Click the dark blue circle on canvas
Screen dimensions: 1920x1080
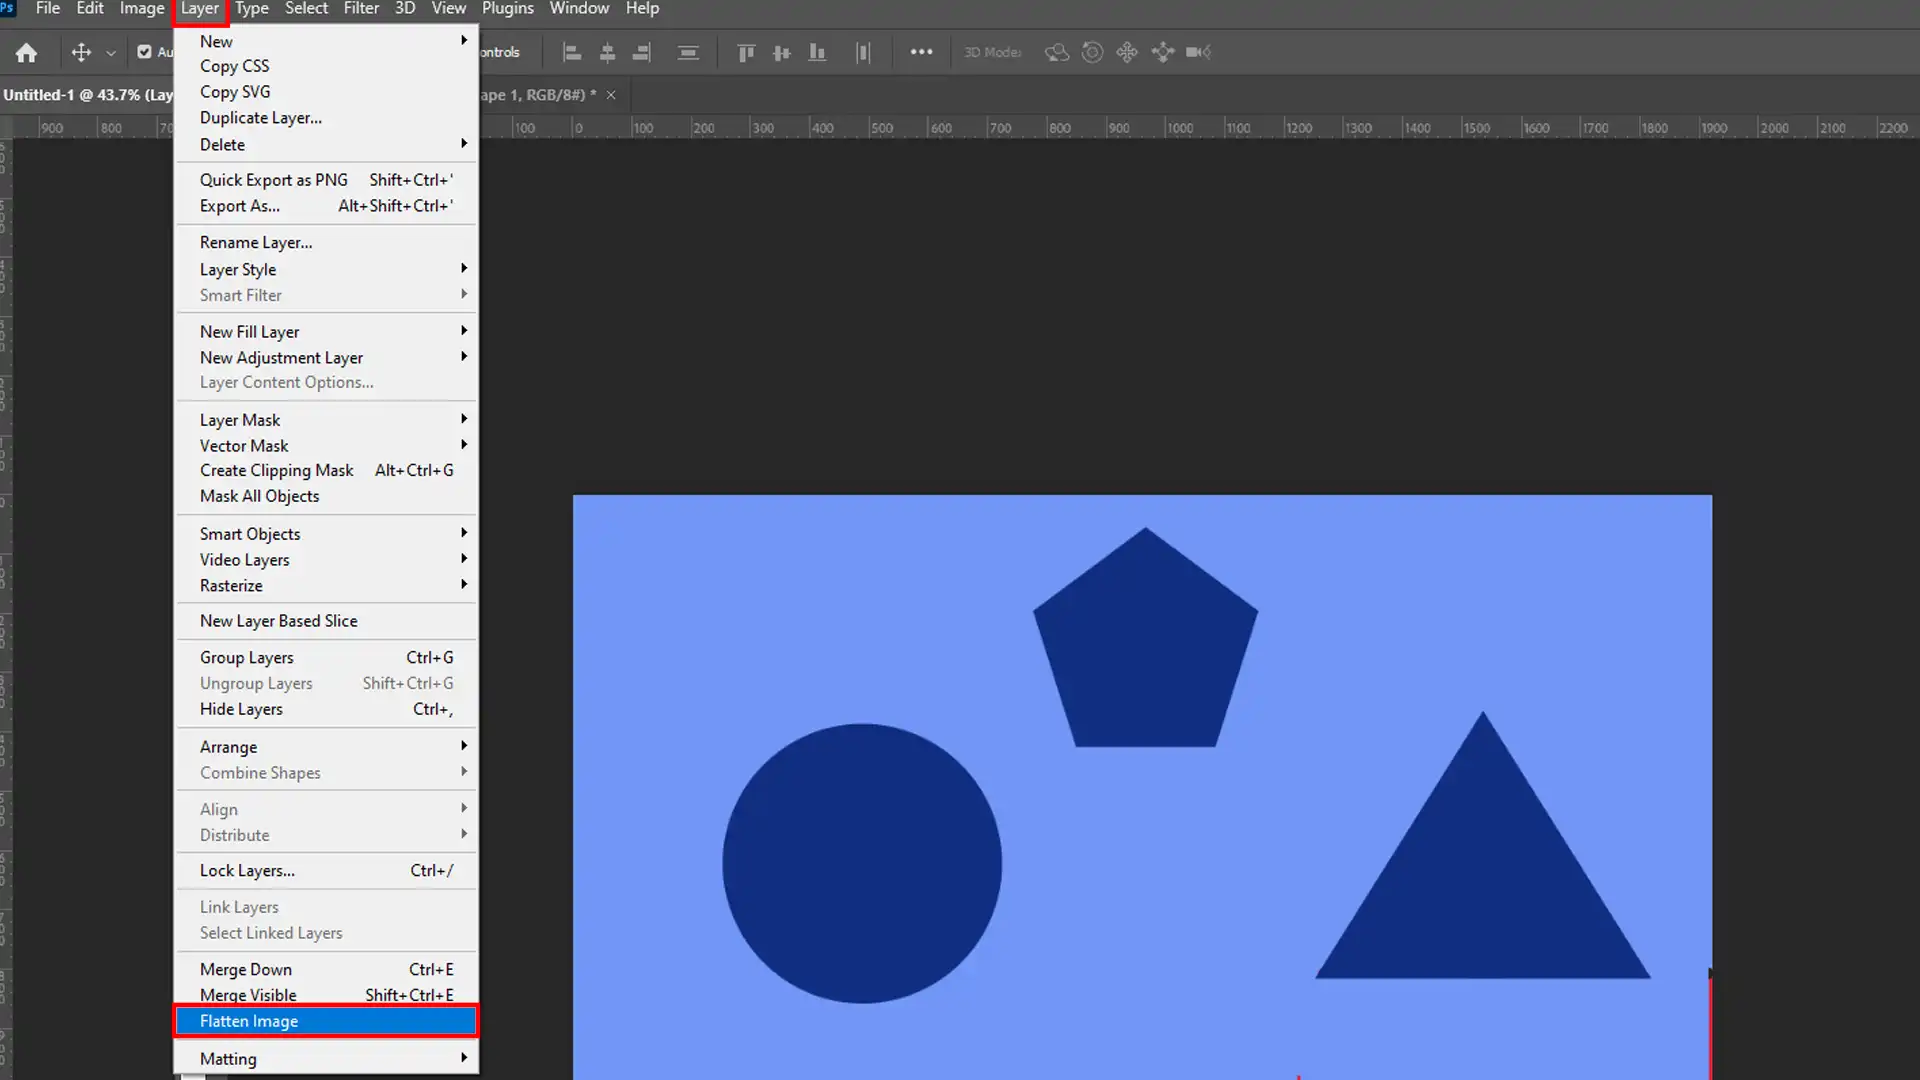[x=862, y=863]
